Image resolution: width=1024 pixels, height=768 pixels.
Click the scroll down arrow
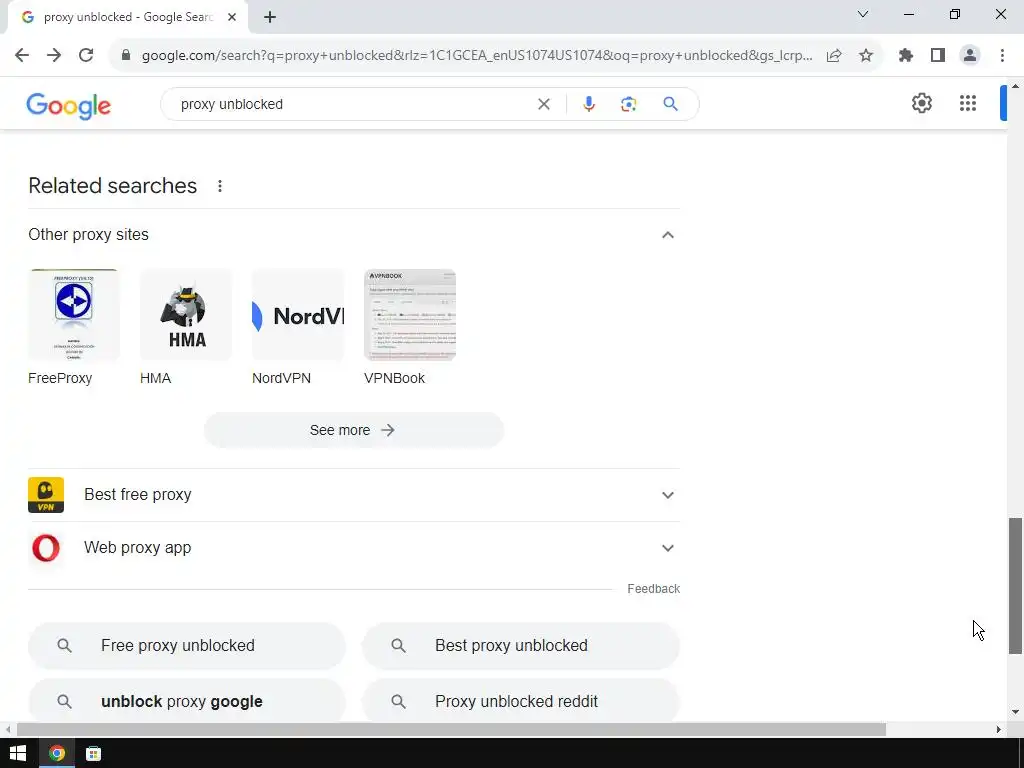(1015, 712)
